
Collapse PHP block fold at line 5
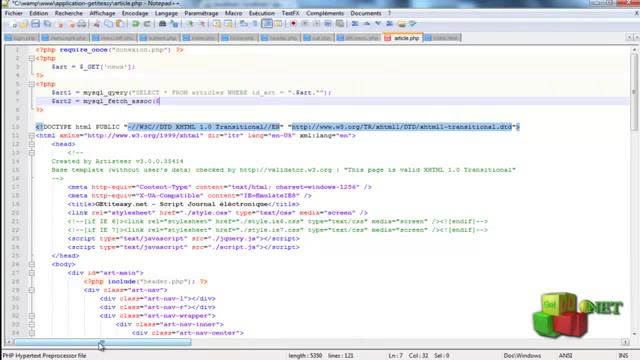pyautogui.click(x=31, y=84)
